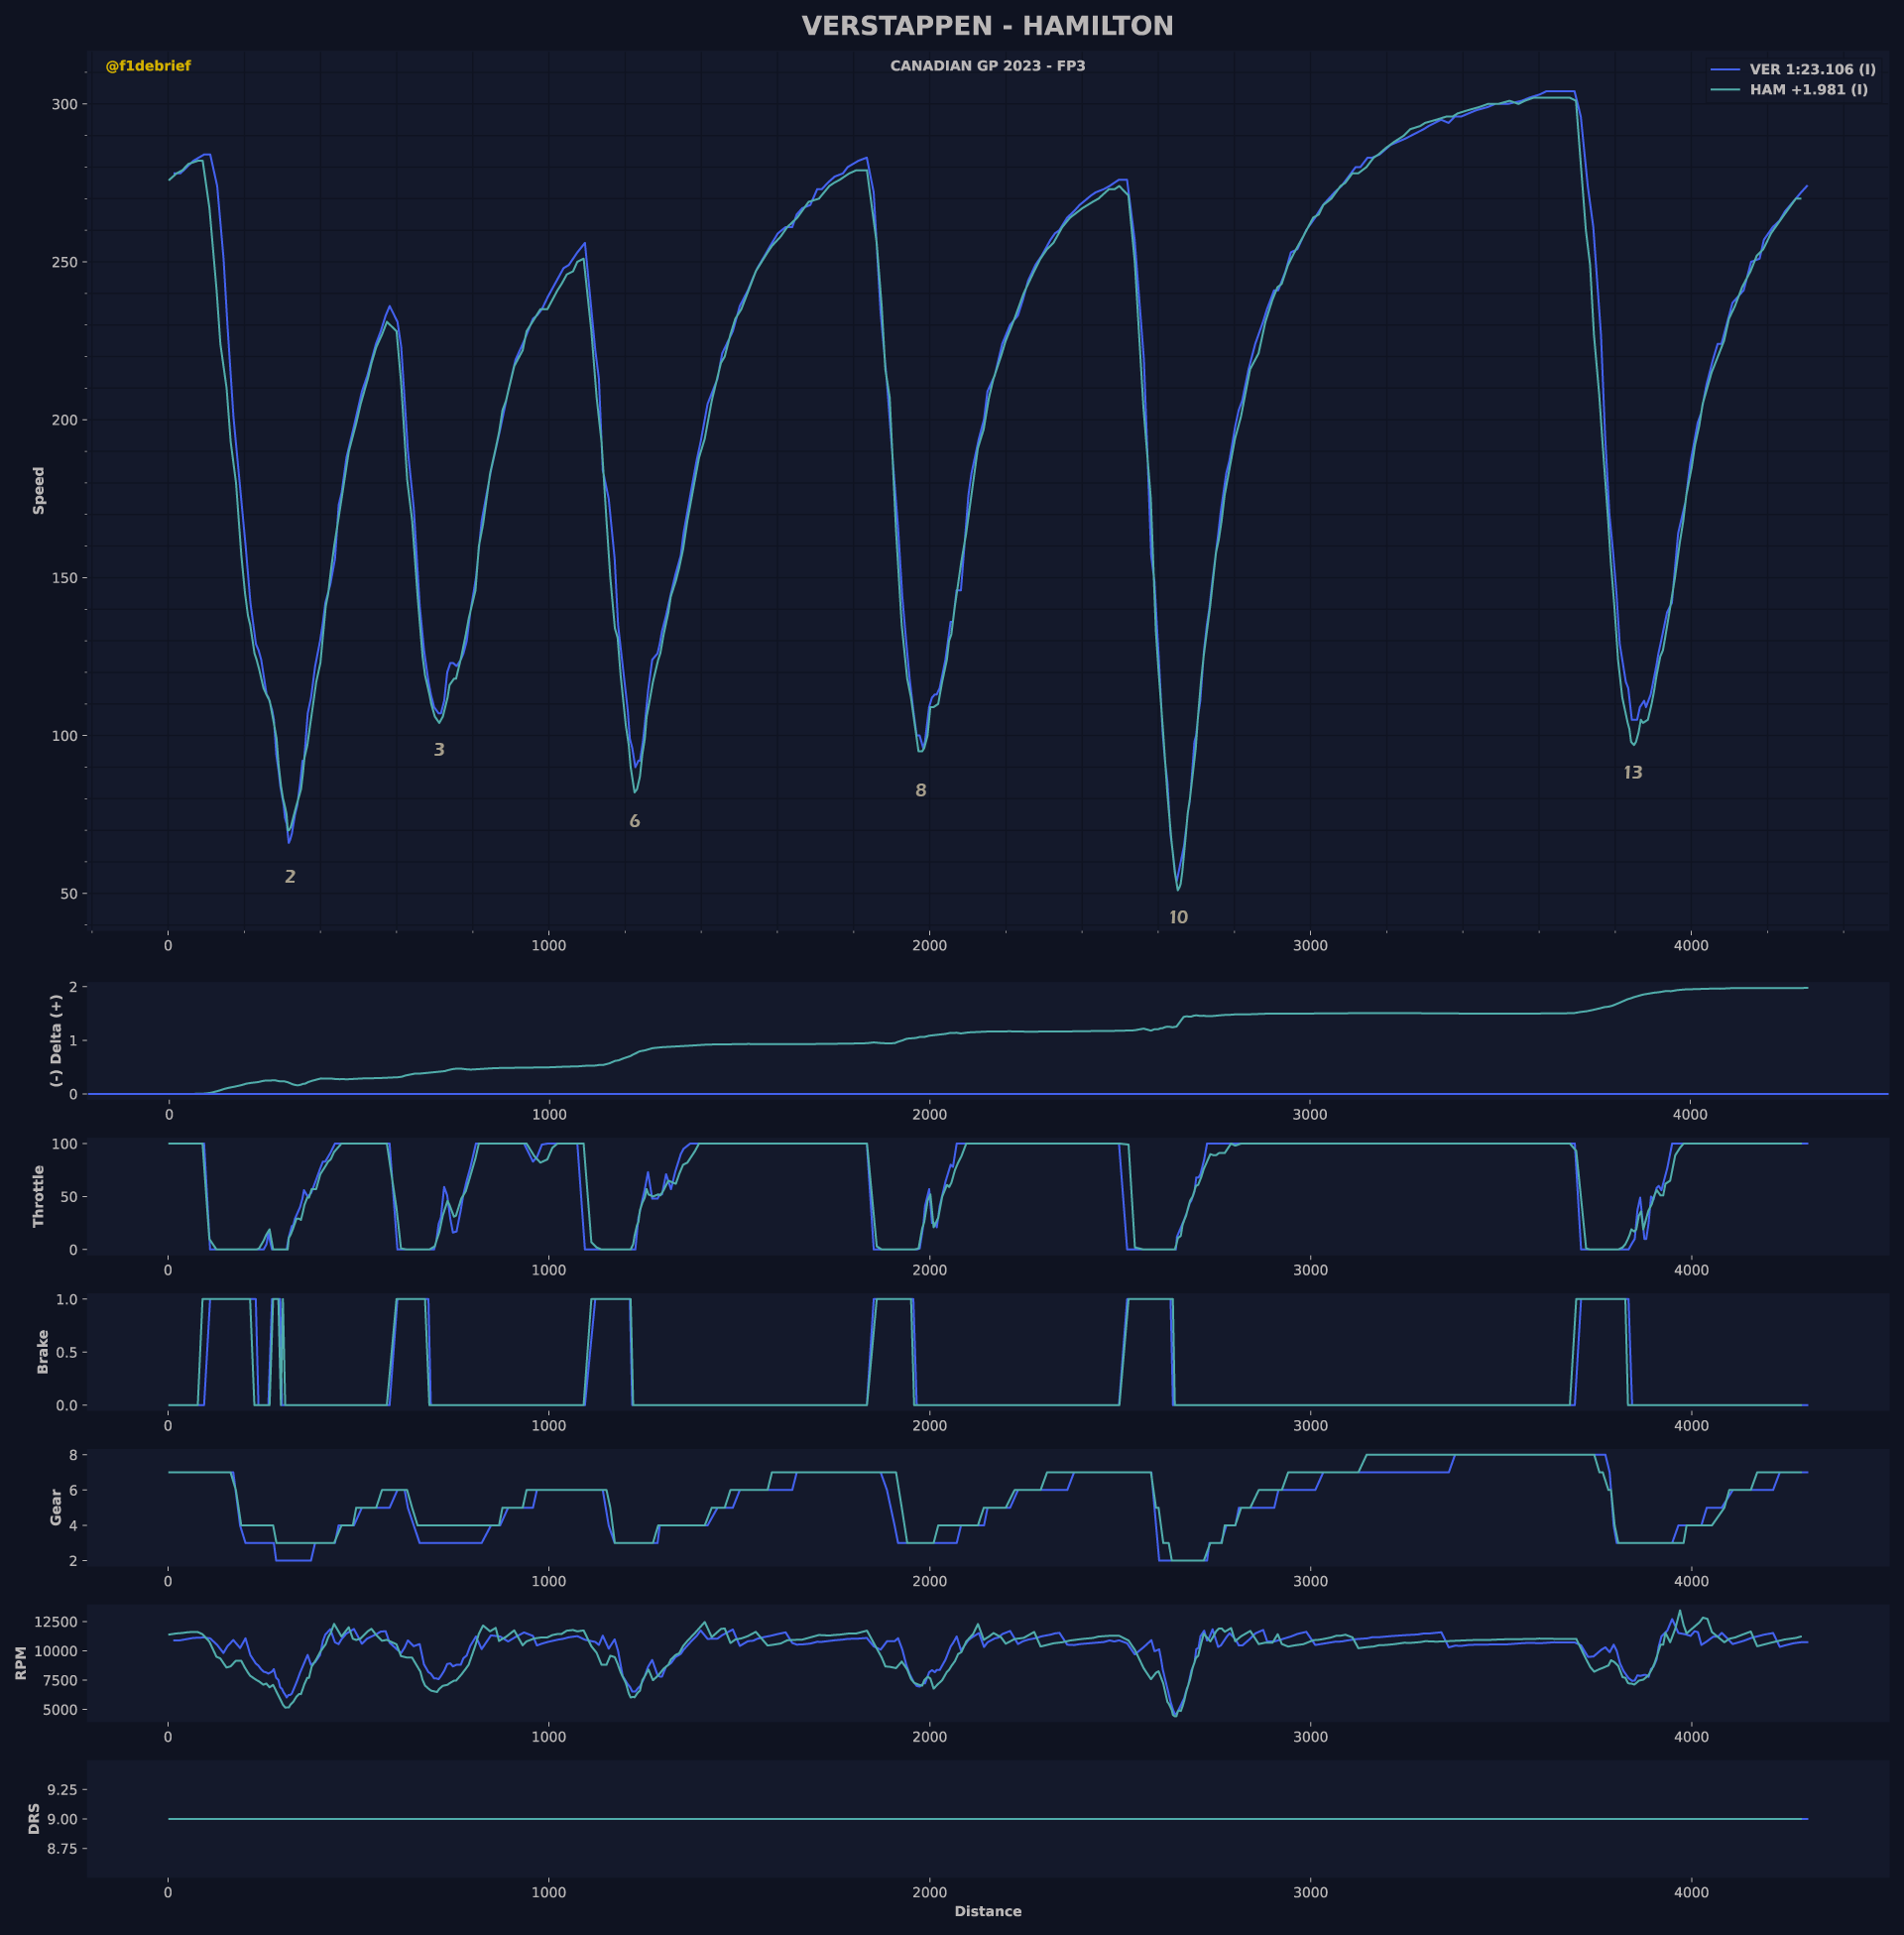Click the Brake y-axis label
Screen dimensions: 1904x1935
coord(42,1351)
